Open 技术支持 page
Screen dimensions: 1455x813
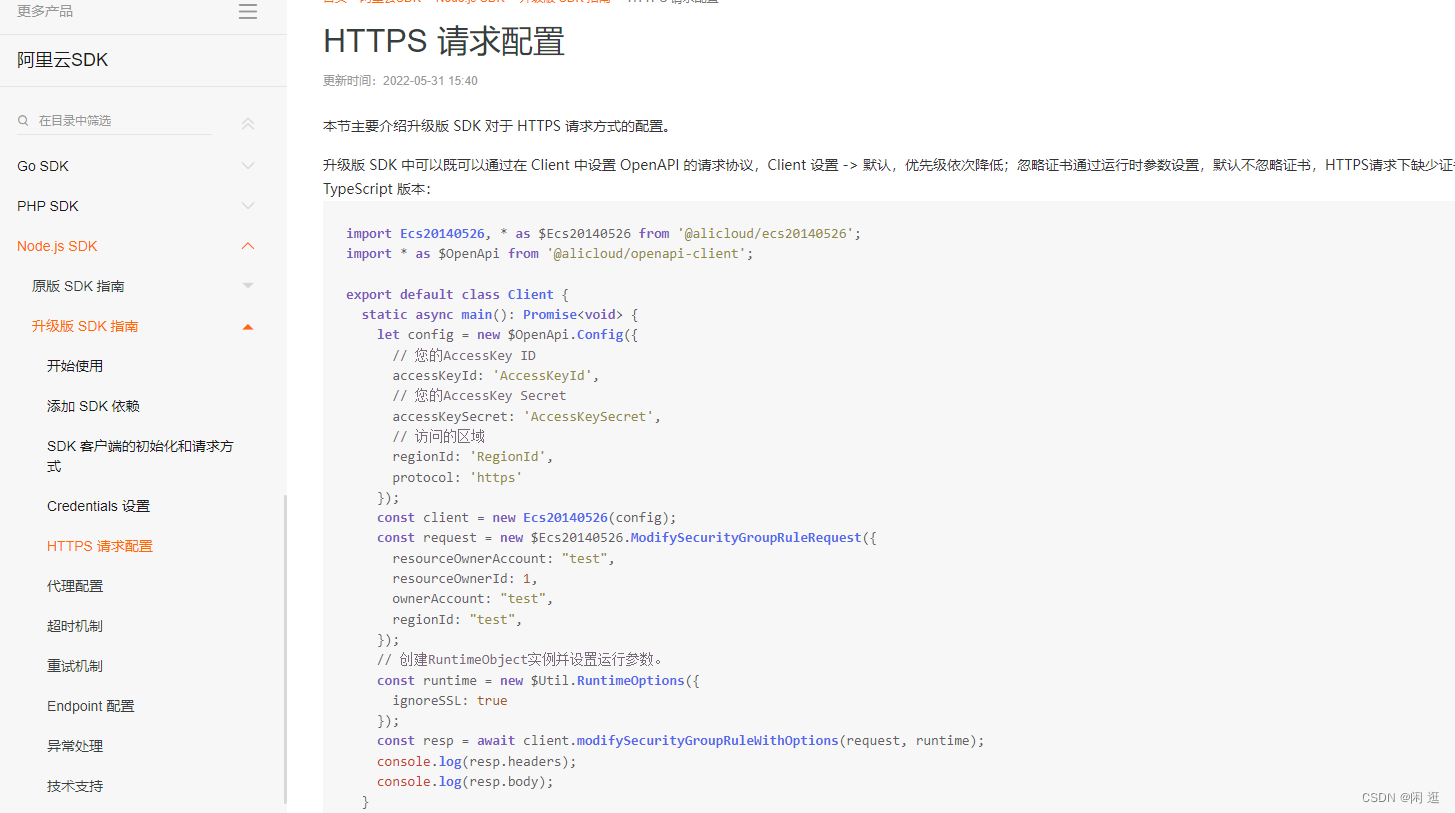tap(75, 785)
